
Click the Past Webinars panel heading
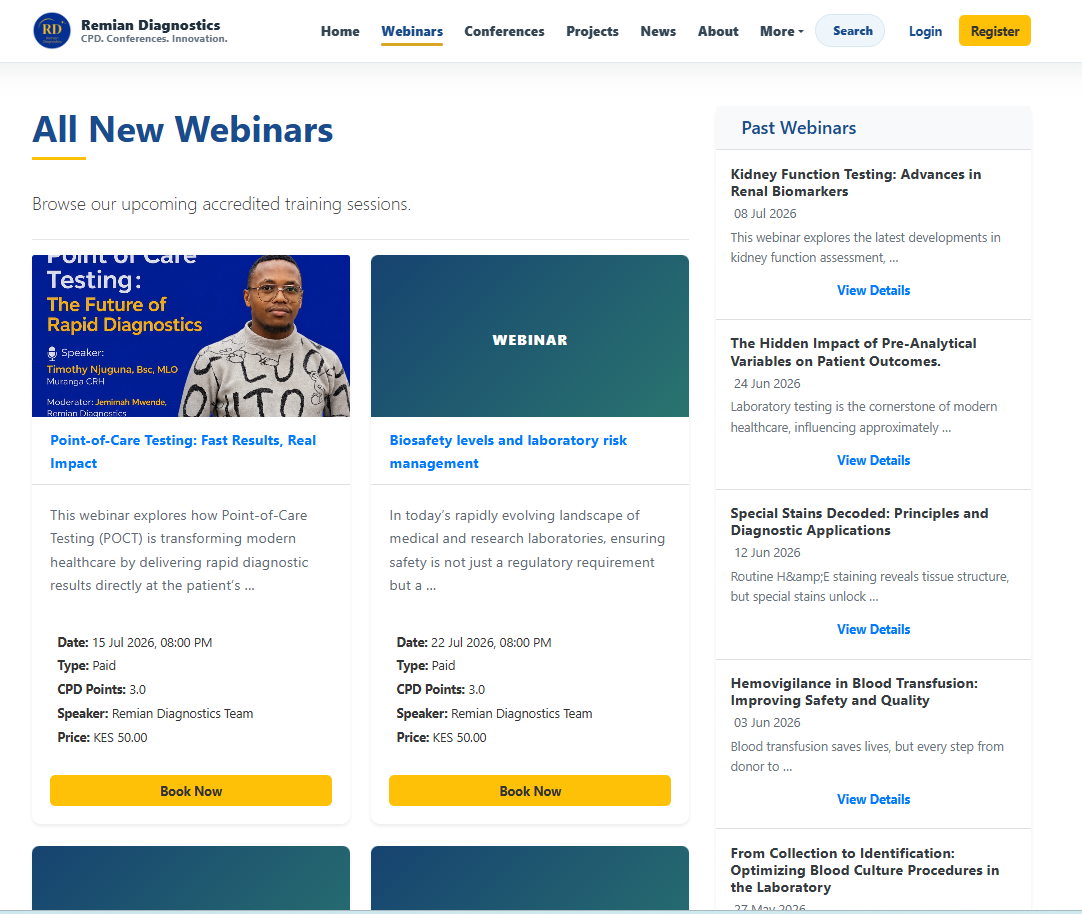tap(798, 128)
